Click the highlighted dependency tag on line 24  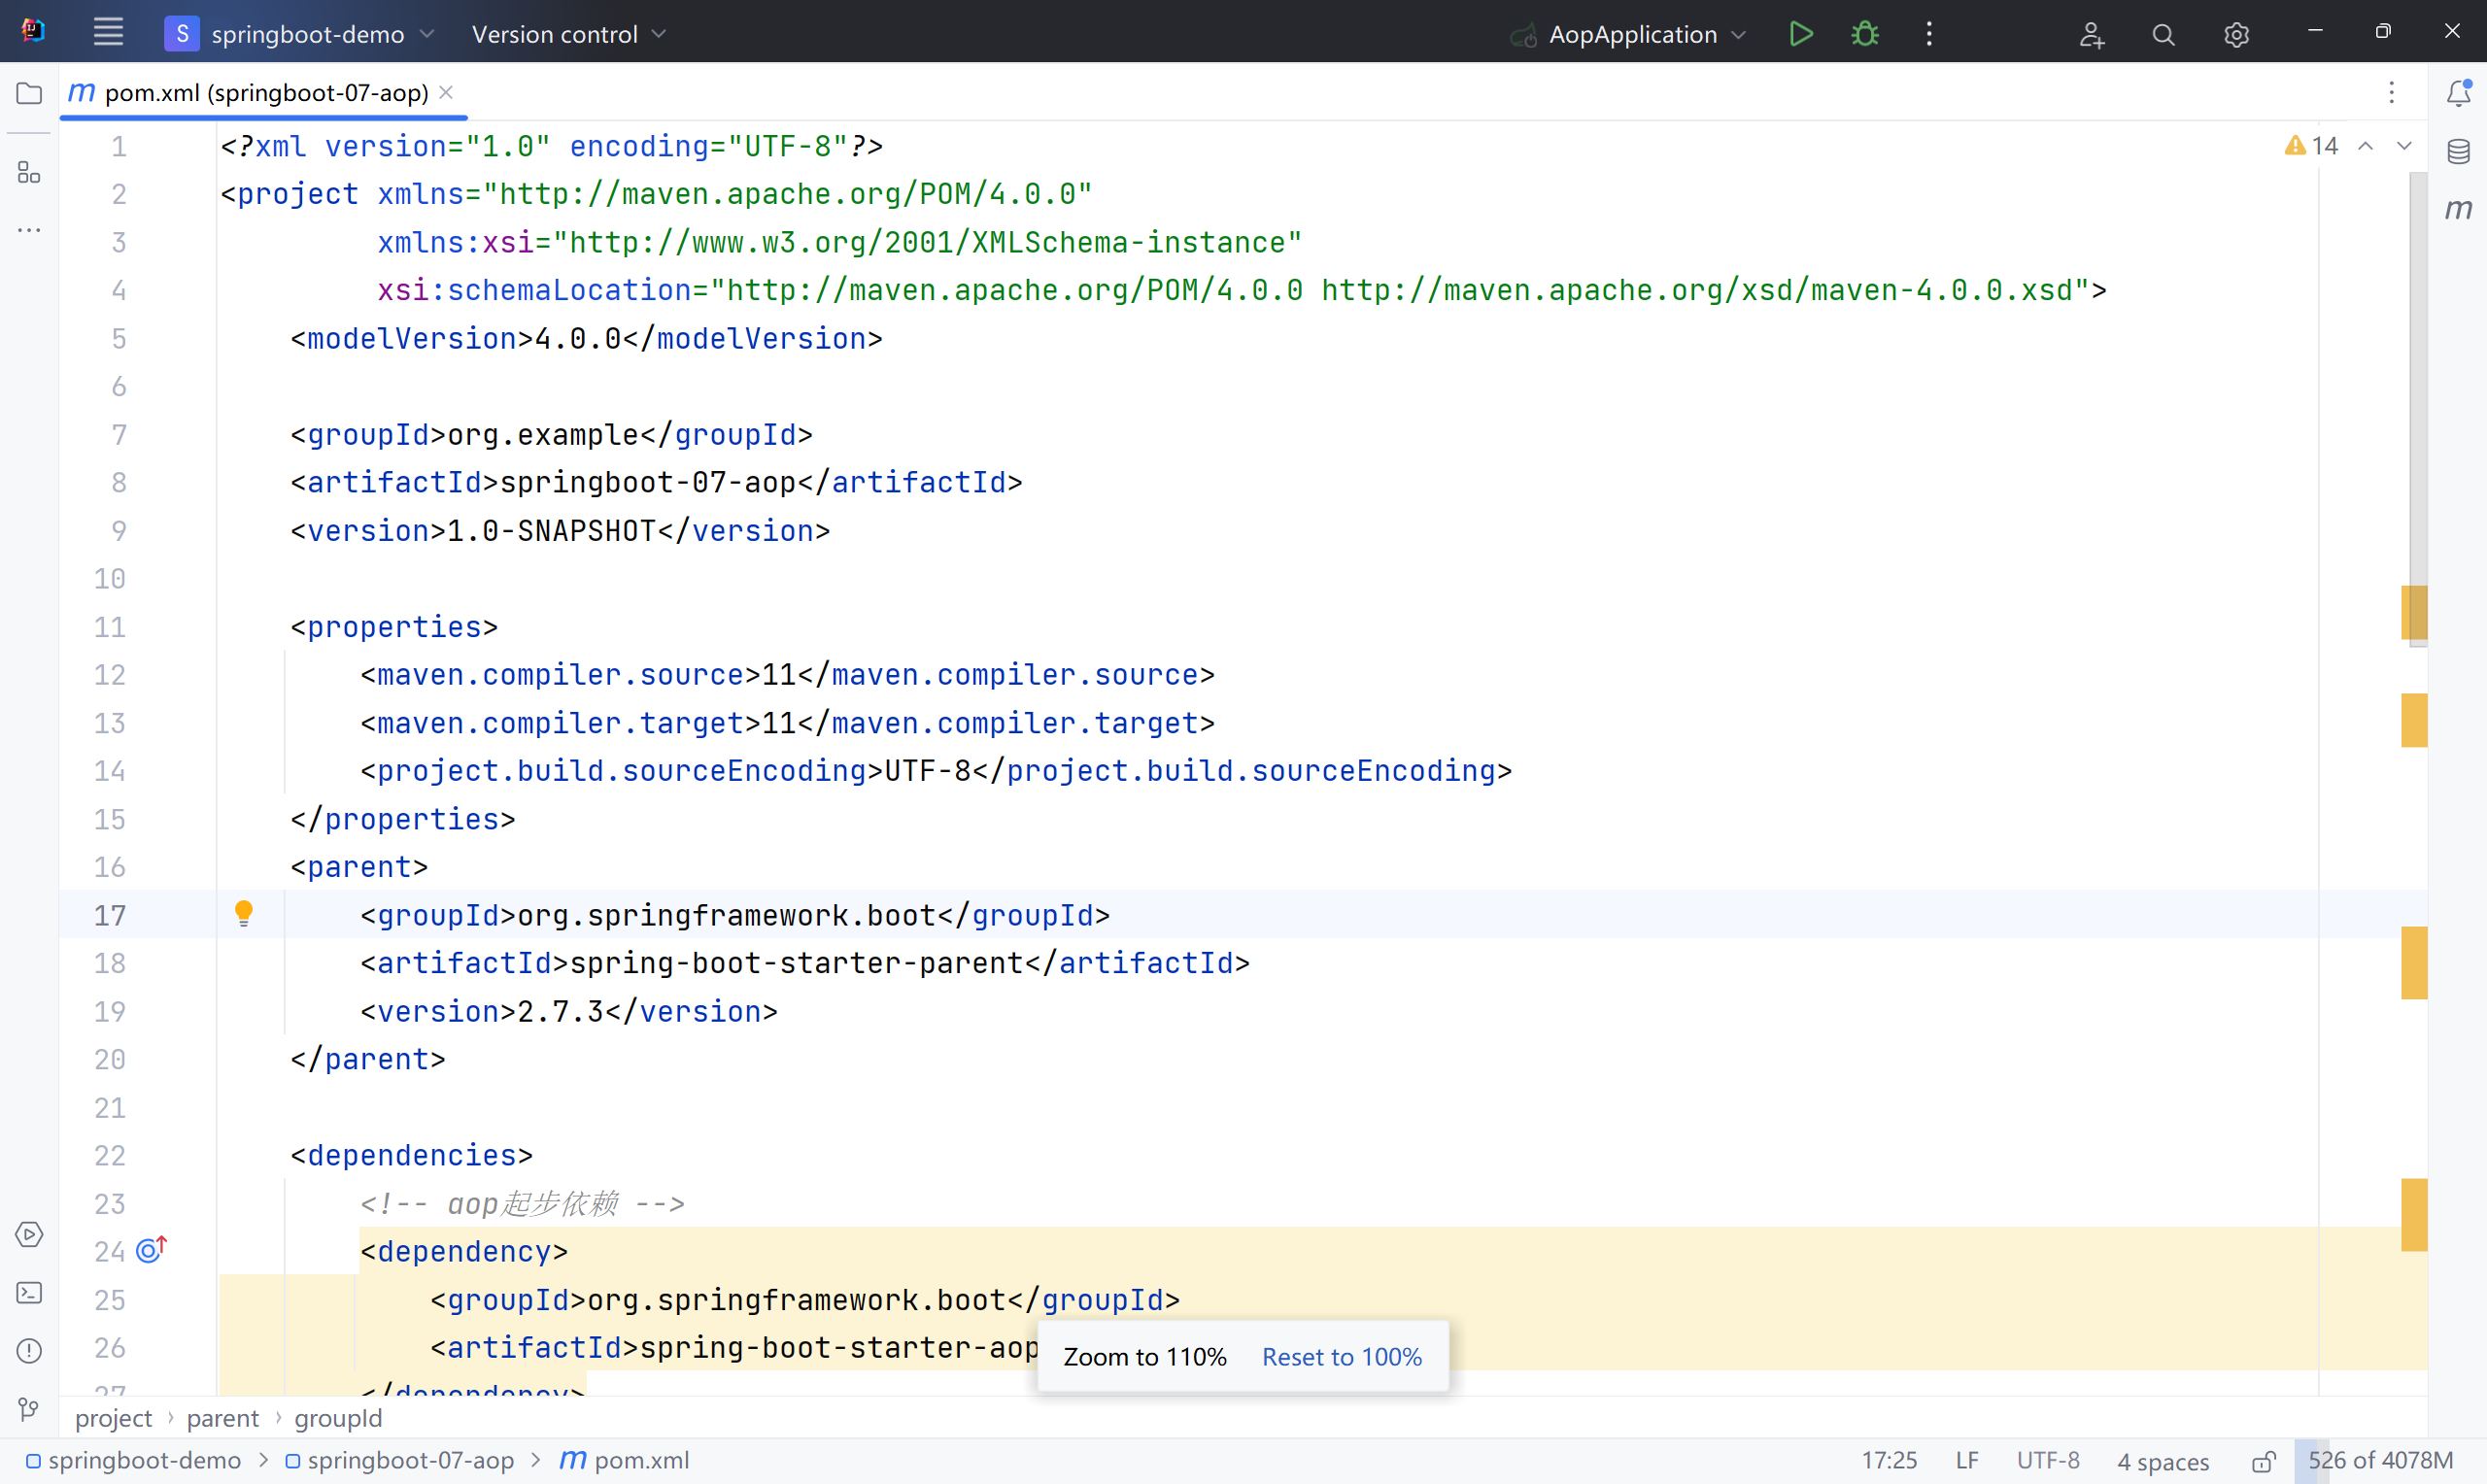464,1251
